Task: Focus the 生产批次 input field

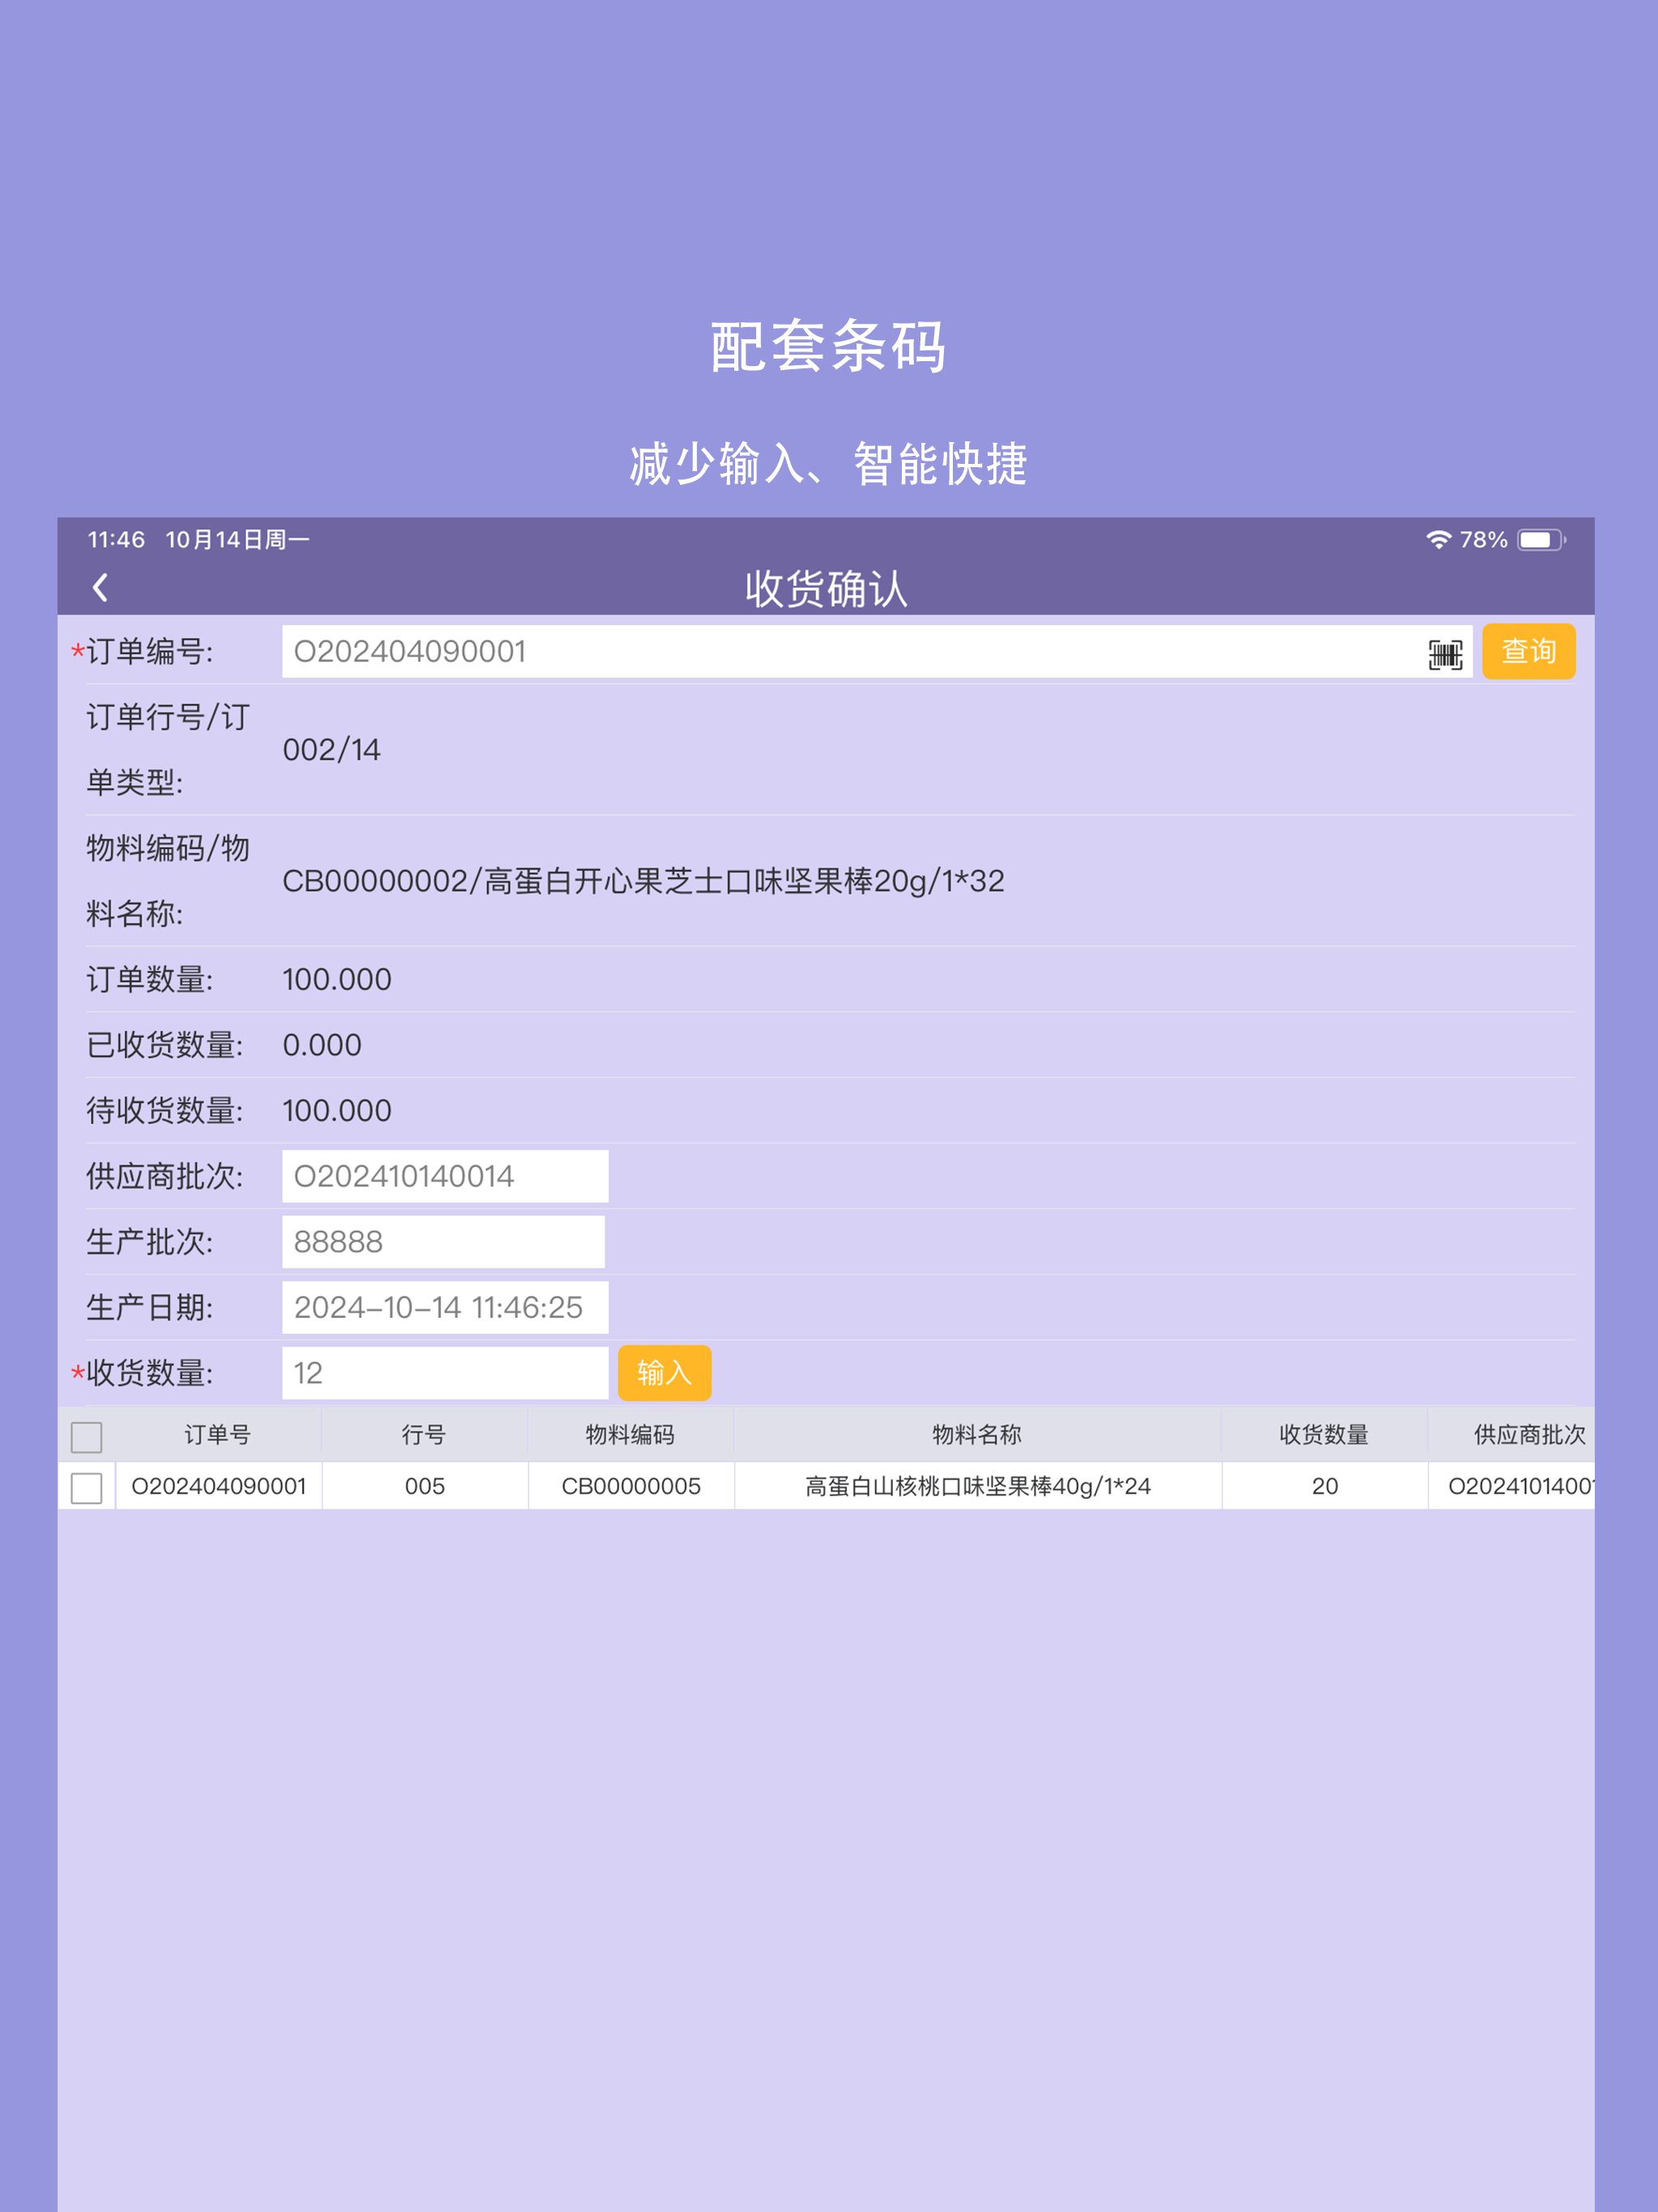Action: coord(443,1241)
